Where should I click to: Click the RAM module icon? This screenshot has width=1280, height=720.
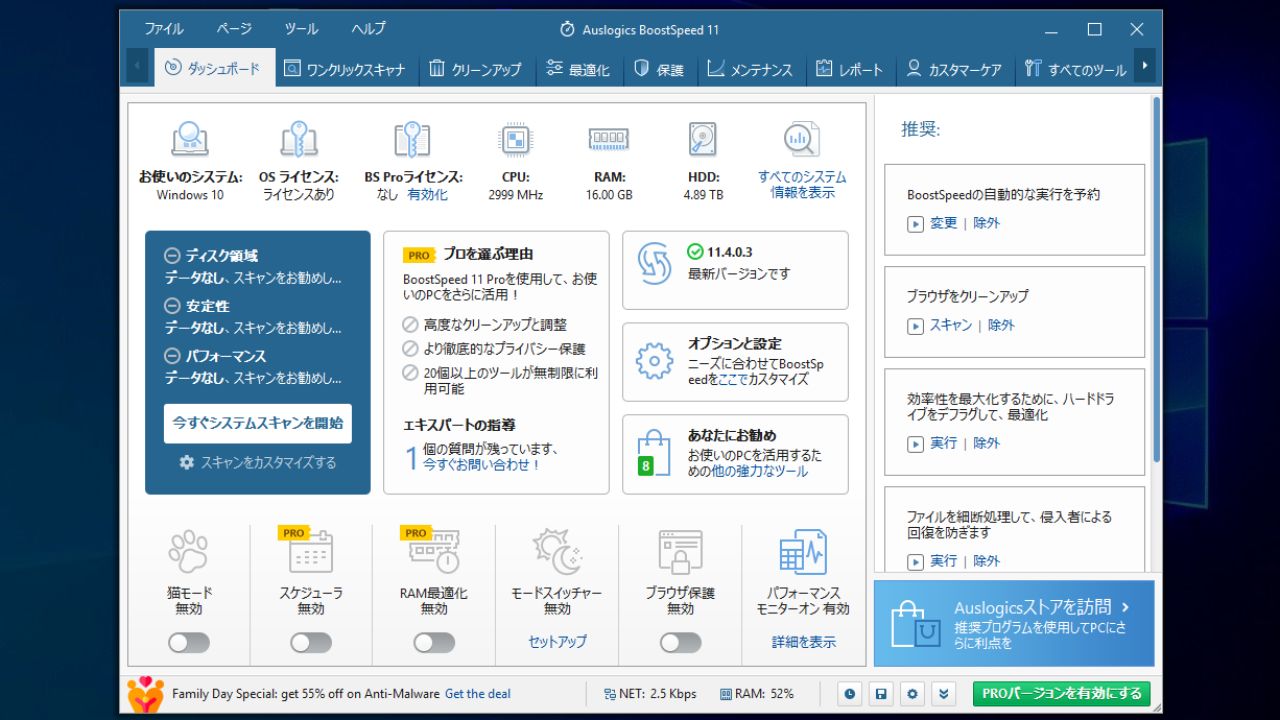(x=608, y=139)
